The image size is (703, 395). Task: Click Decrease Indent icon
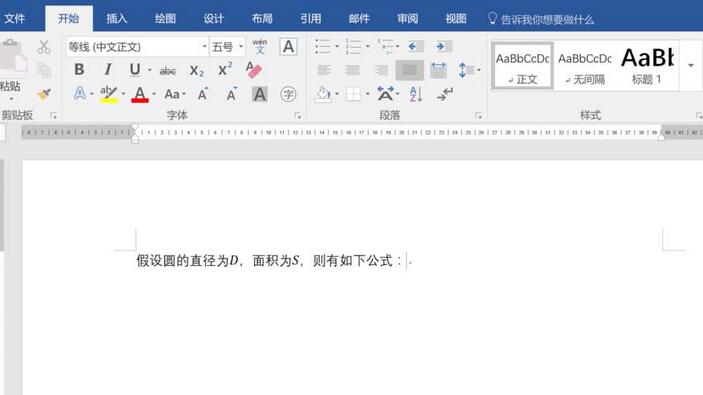pyautogui.click(x=416, y=47)
